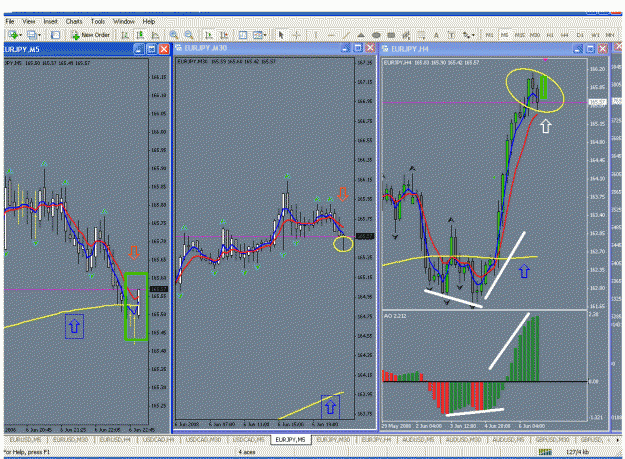Click the connection status bars icon

pyautogui.click(x=545, y=452)
